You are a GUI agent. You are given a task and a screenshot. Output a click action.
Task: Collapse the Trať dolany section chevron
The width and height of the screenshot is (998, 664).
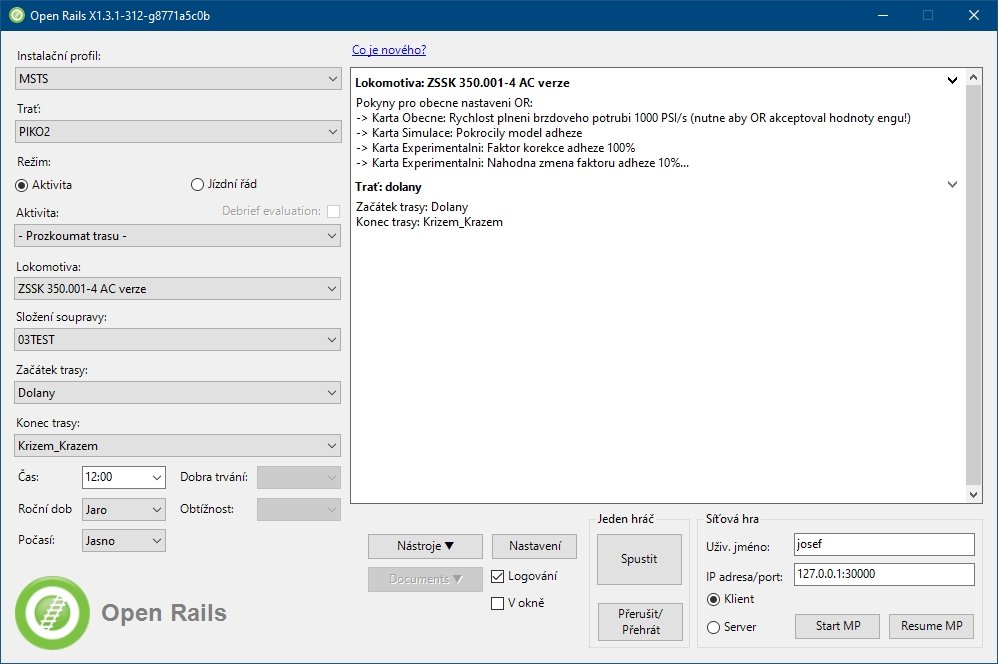tap(952, 184)
